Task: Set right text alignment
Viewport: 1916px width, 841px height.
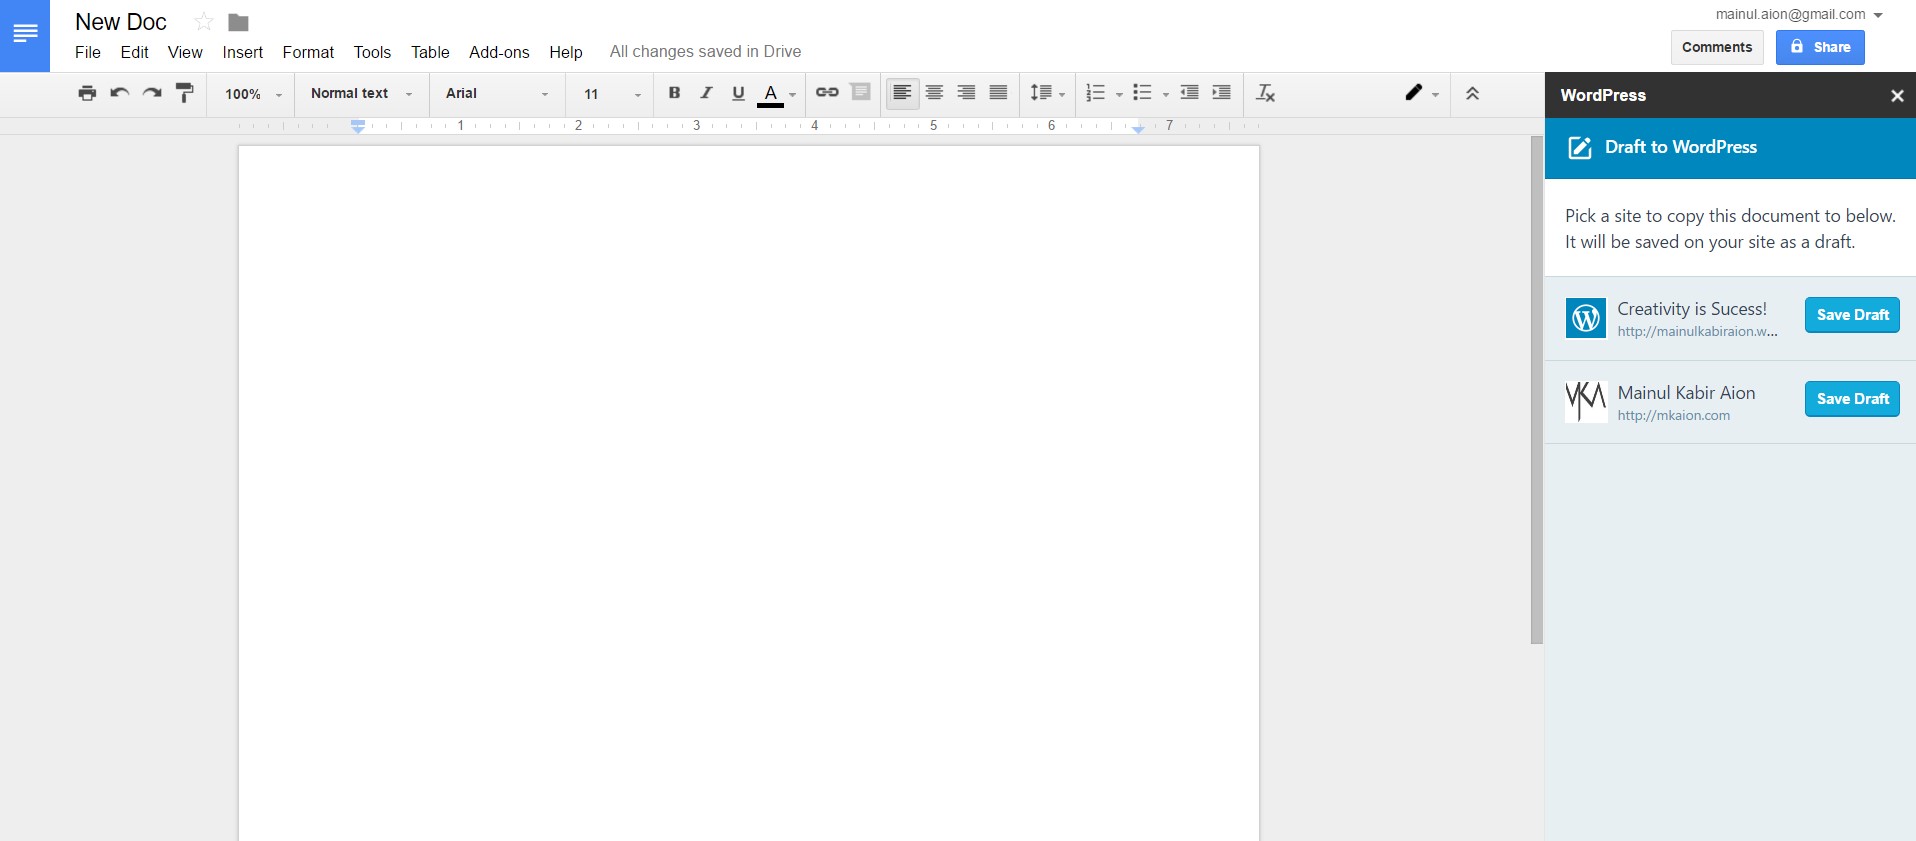Action: pos(966,93)
